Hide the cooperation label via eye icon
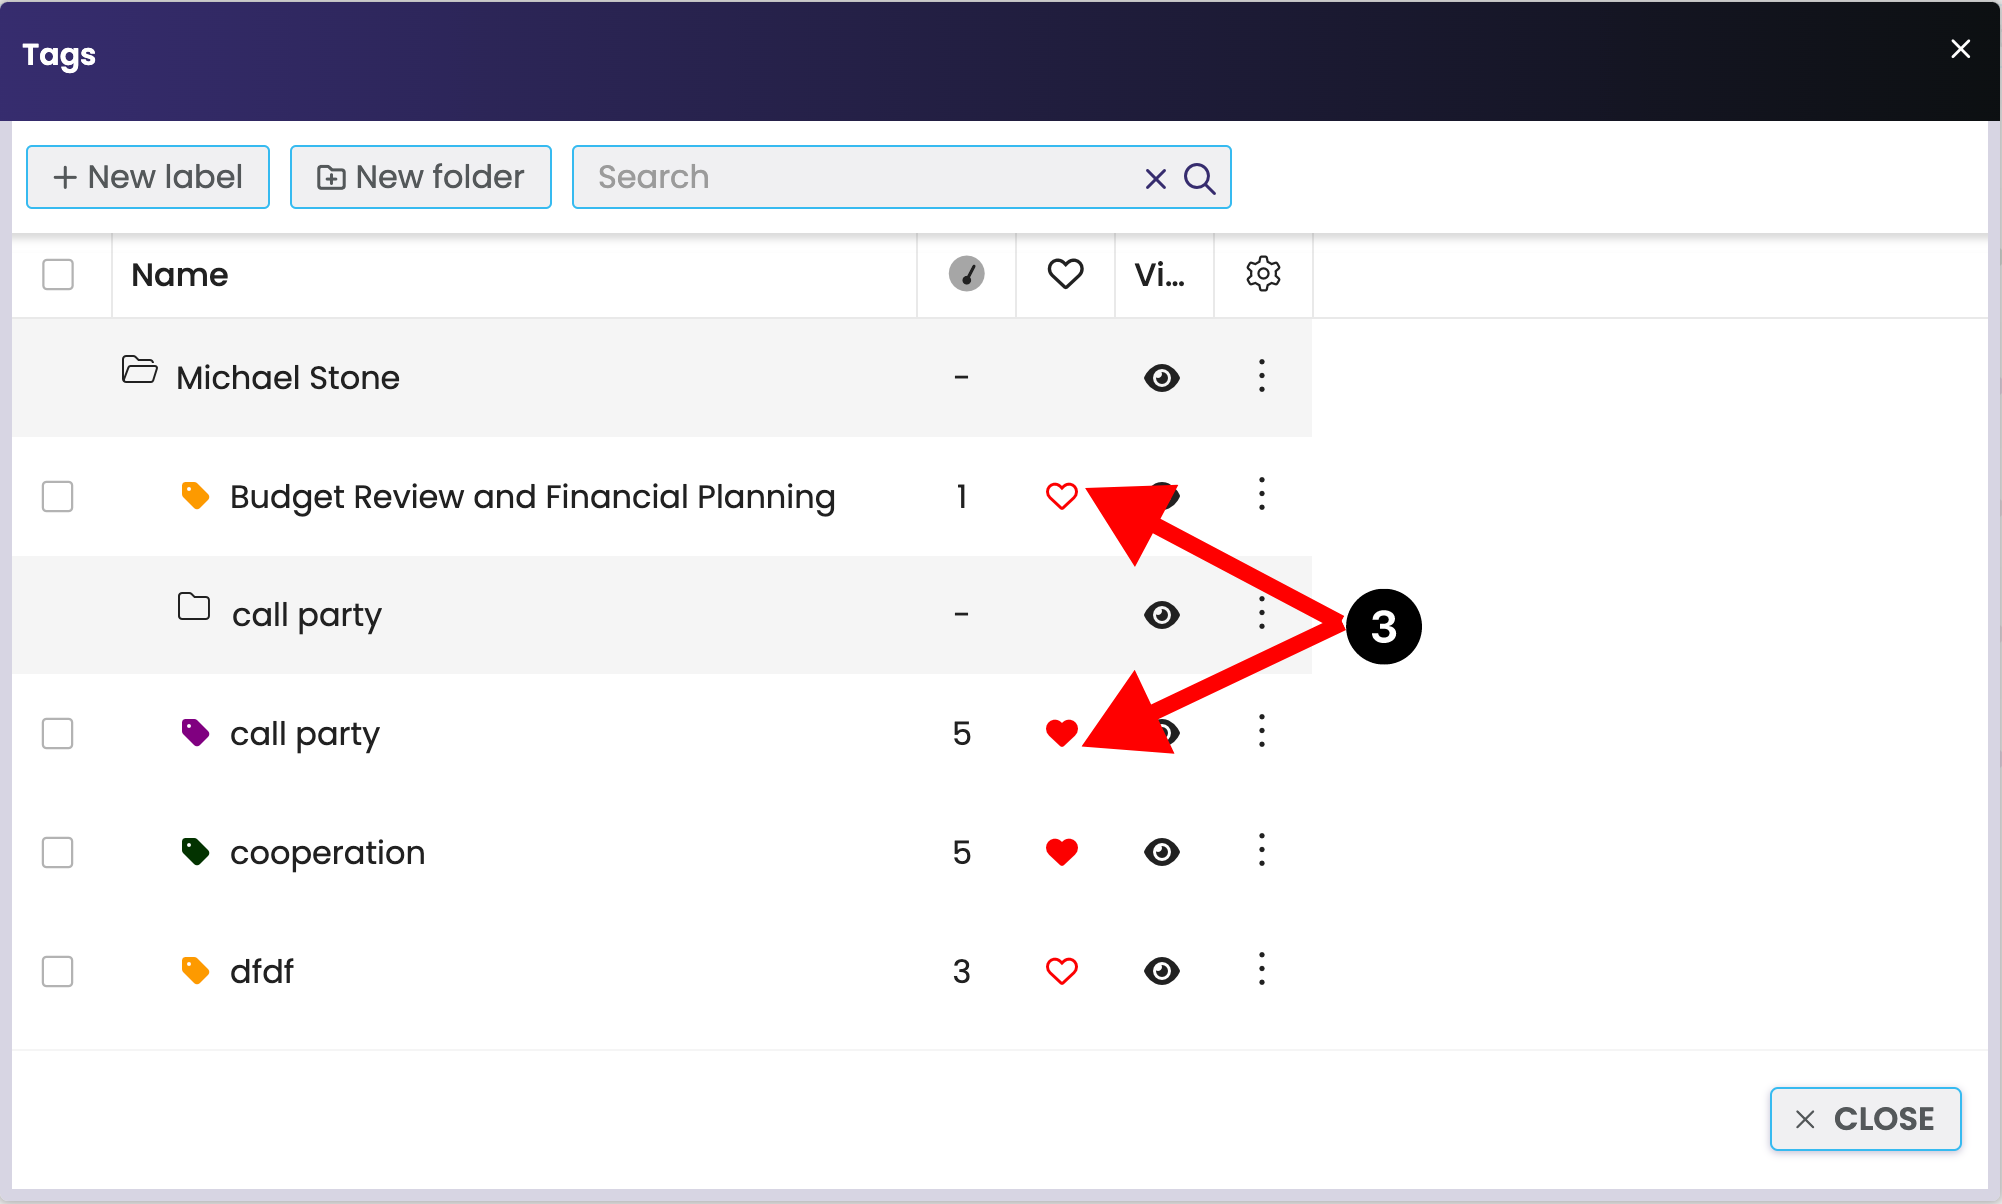This screenshot has height=1204, width=2002. coord(1161,852)
